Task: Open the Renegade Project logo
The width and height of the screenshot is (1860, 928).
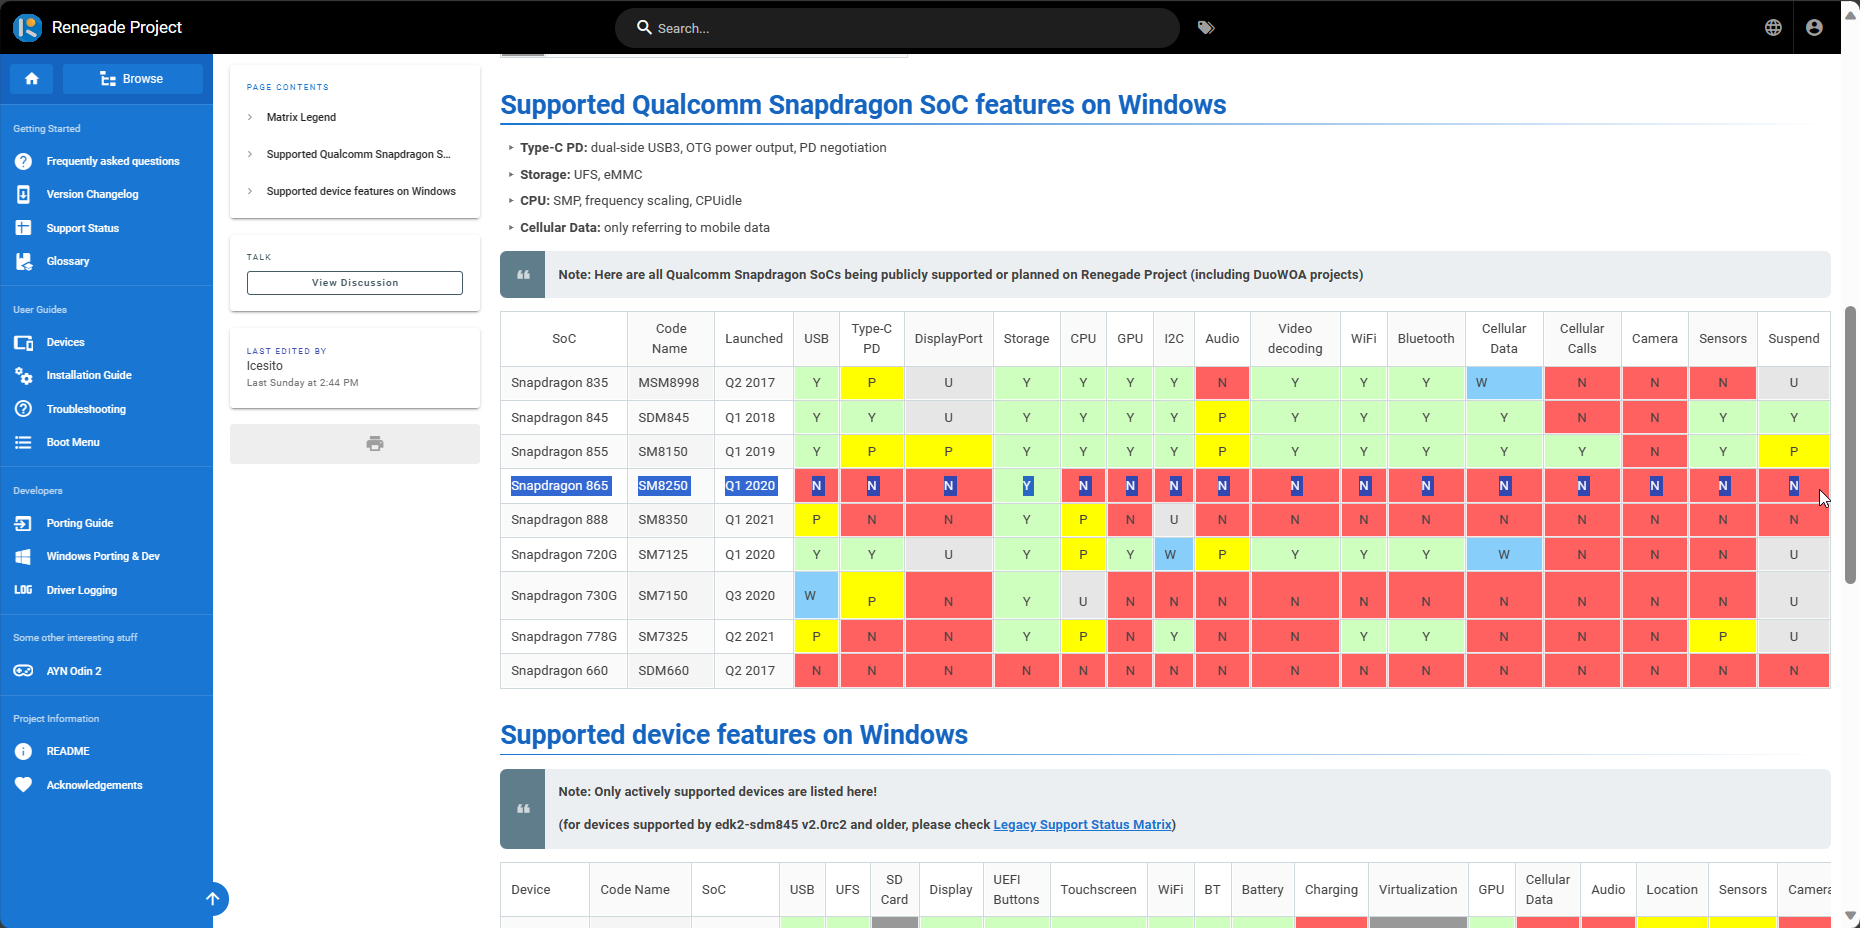Action: click(27, 27)
